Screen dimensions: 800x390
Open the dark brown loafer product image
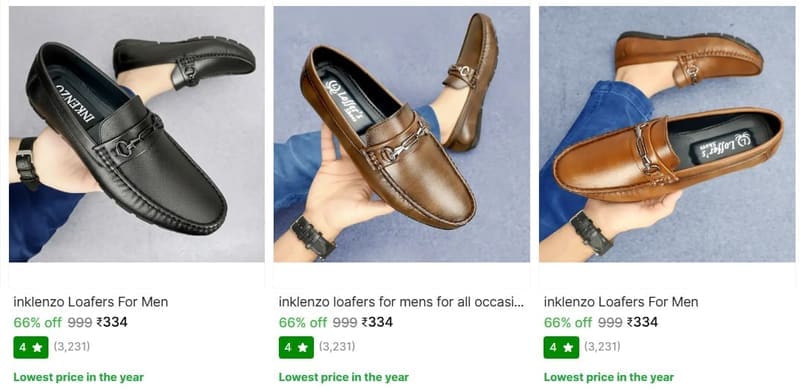(x=402, y=134)
